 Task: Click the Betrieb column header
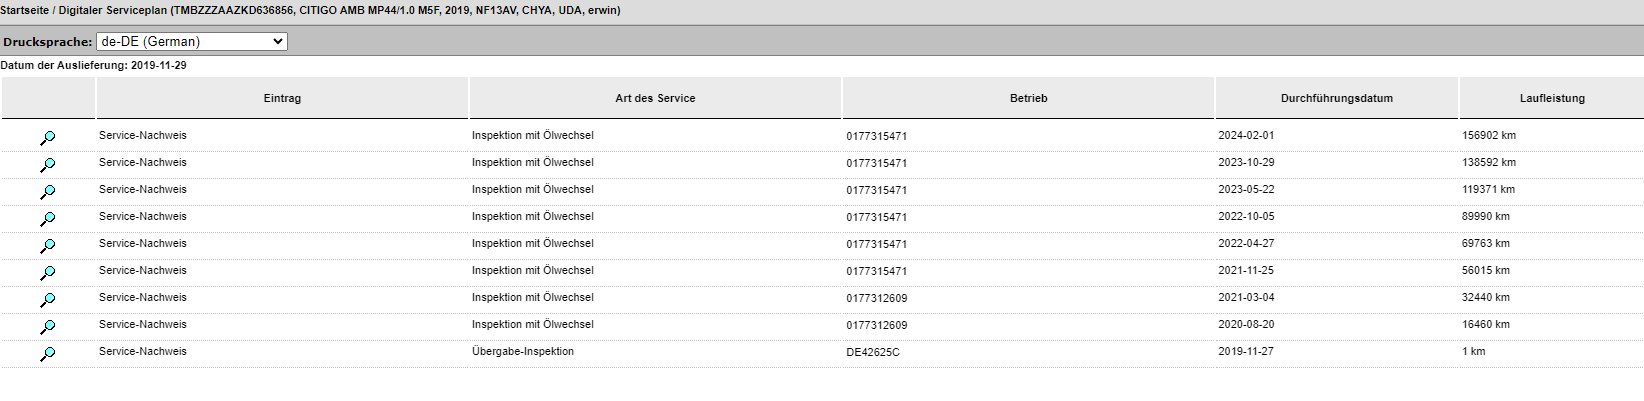[1028, 98]
